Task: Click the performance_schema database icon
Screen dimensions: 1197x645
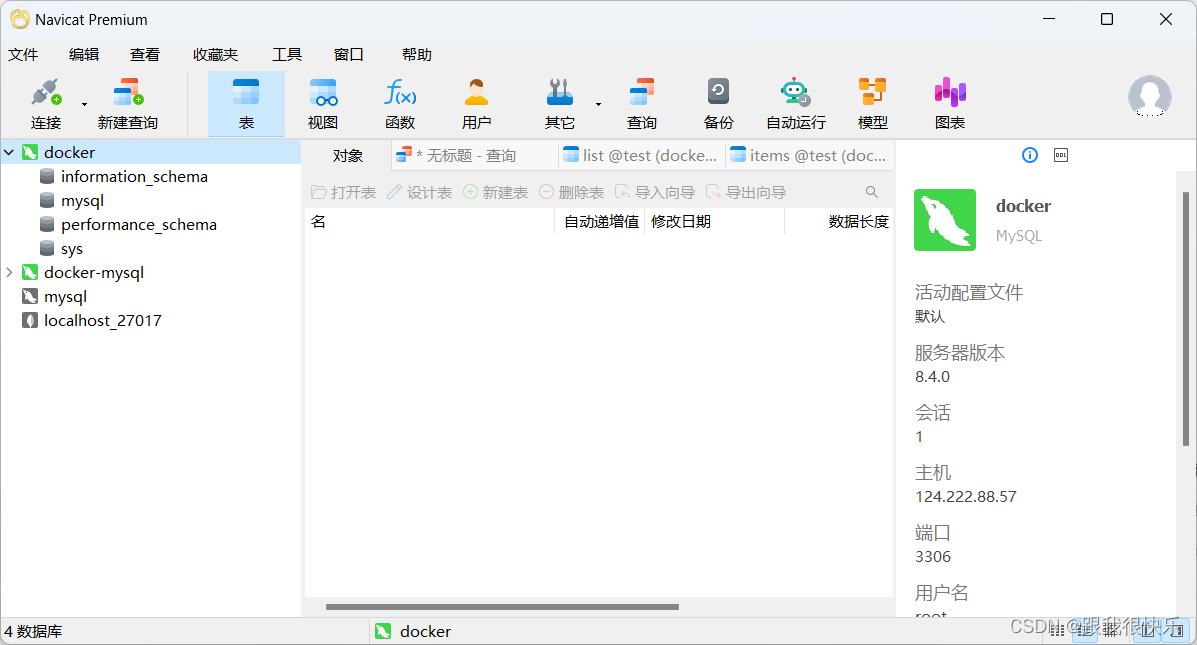Action: click(x=47, y=224)
